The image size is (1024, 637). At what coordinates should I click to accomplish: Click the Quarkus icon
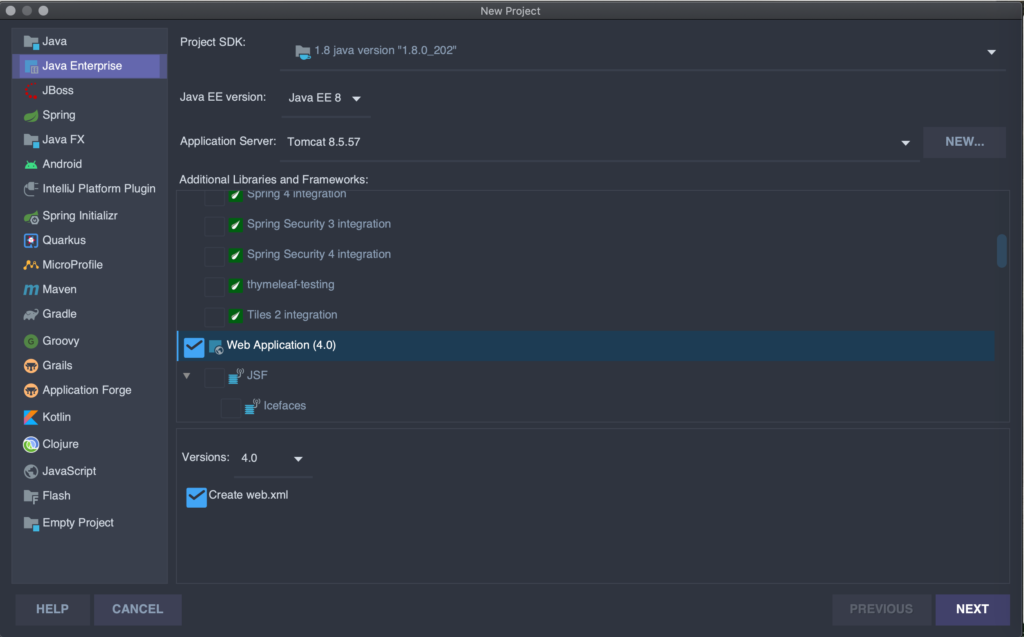(x=31, y=240)
